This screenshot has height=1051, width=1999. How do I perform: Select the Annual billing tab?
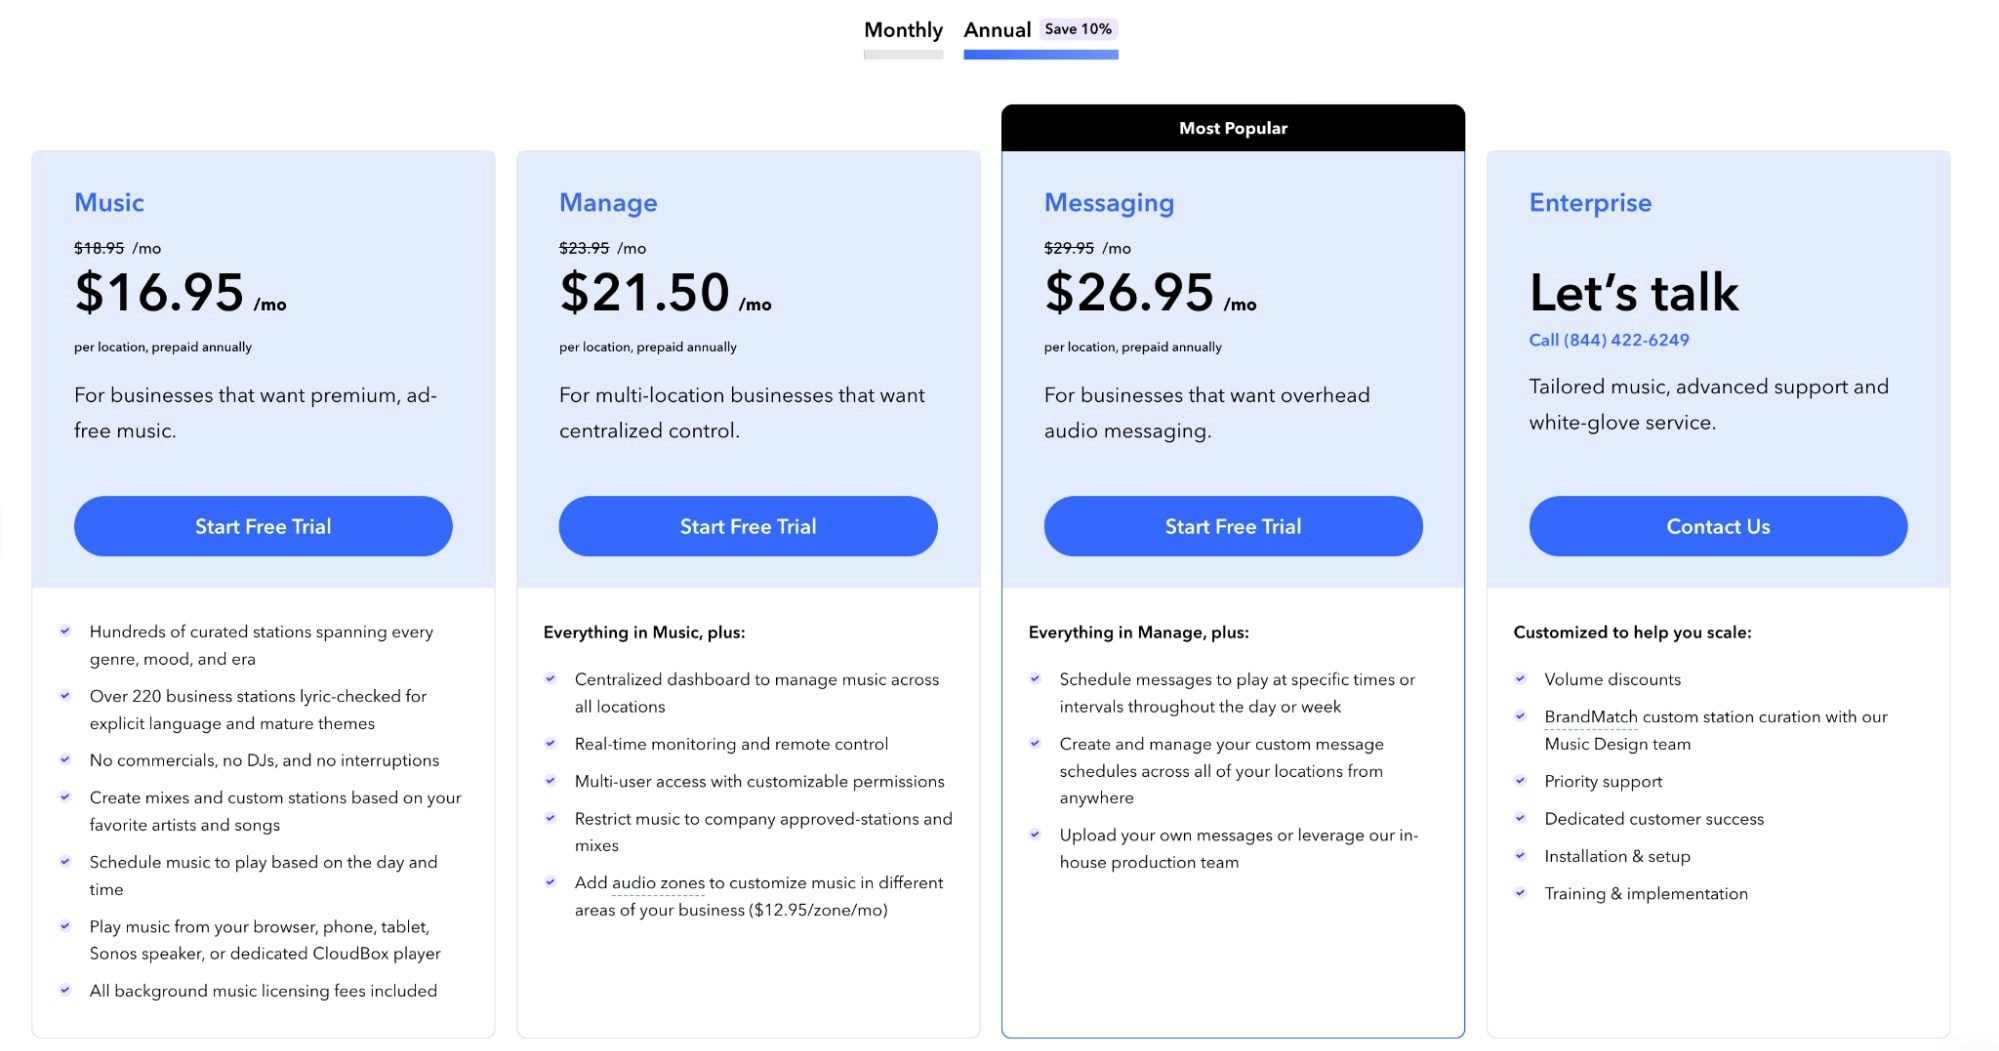point(997,31)
